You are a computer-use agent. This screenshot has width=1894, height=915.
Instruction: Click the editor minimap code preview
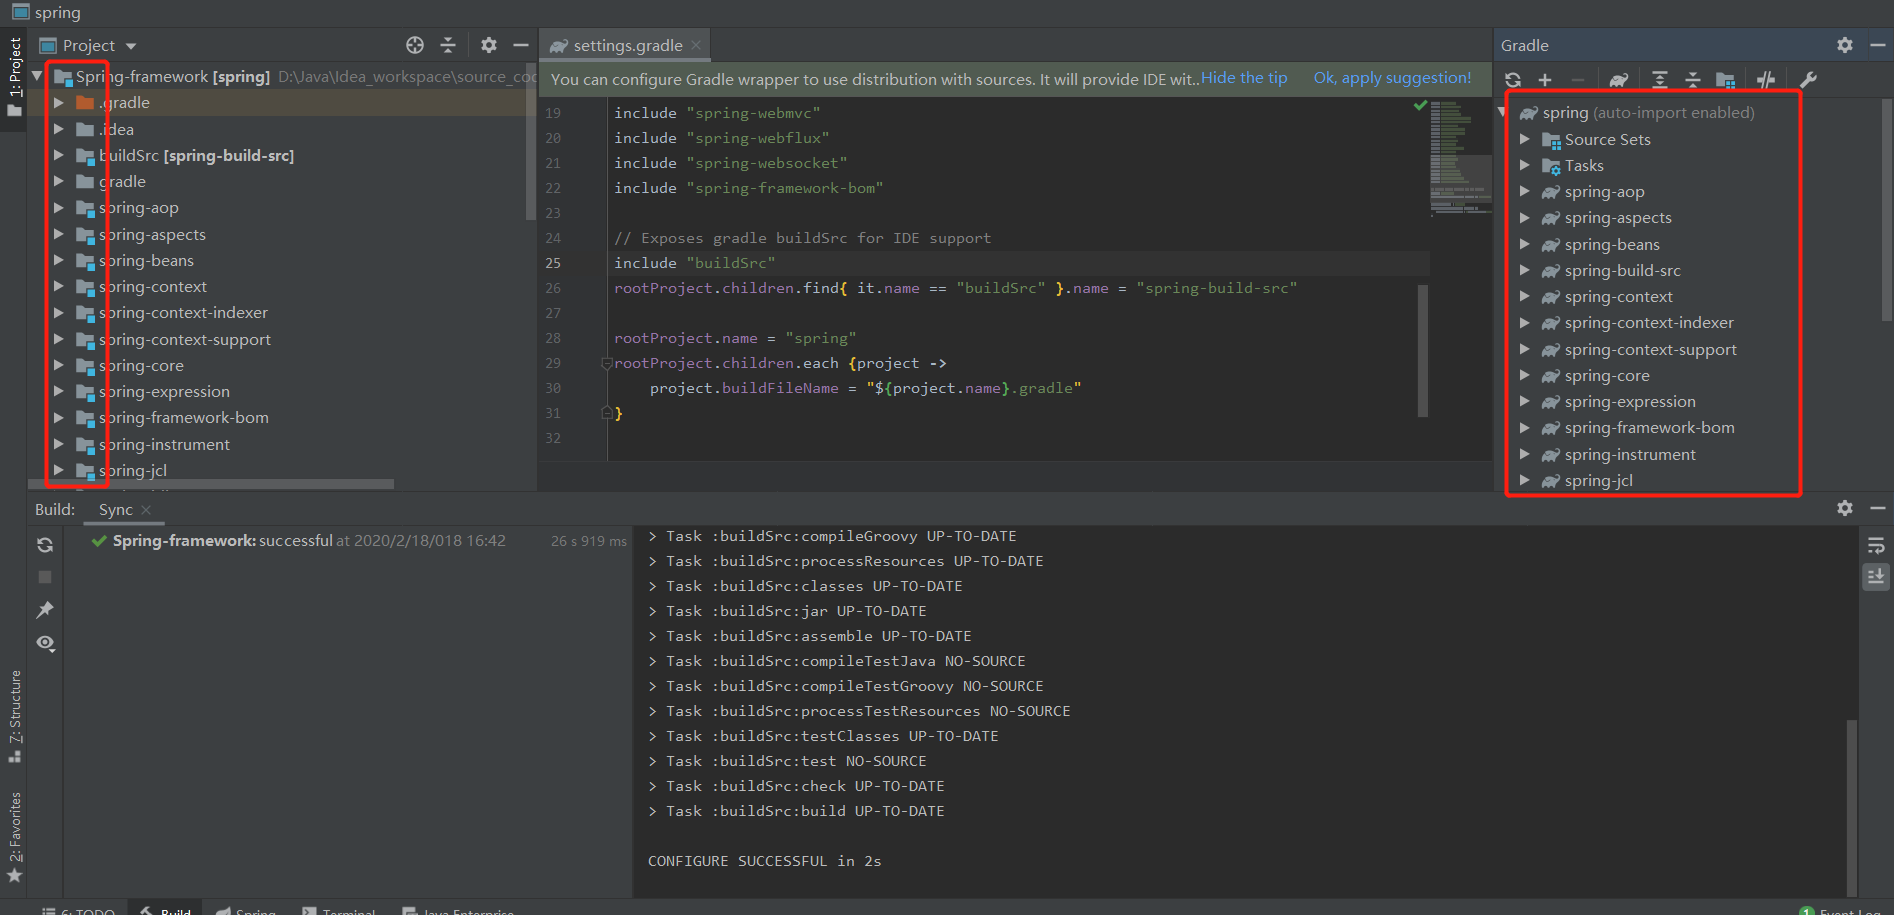point(1459,157)
